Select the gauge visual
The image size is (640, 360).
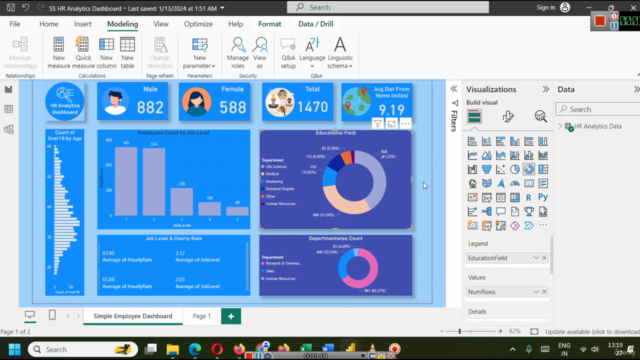click(x=515, y=183)
